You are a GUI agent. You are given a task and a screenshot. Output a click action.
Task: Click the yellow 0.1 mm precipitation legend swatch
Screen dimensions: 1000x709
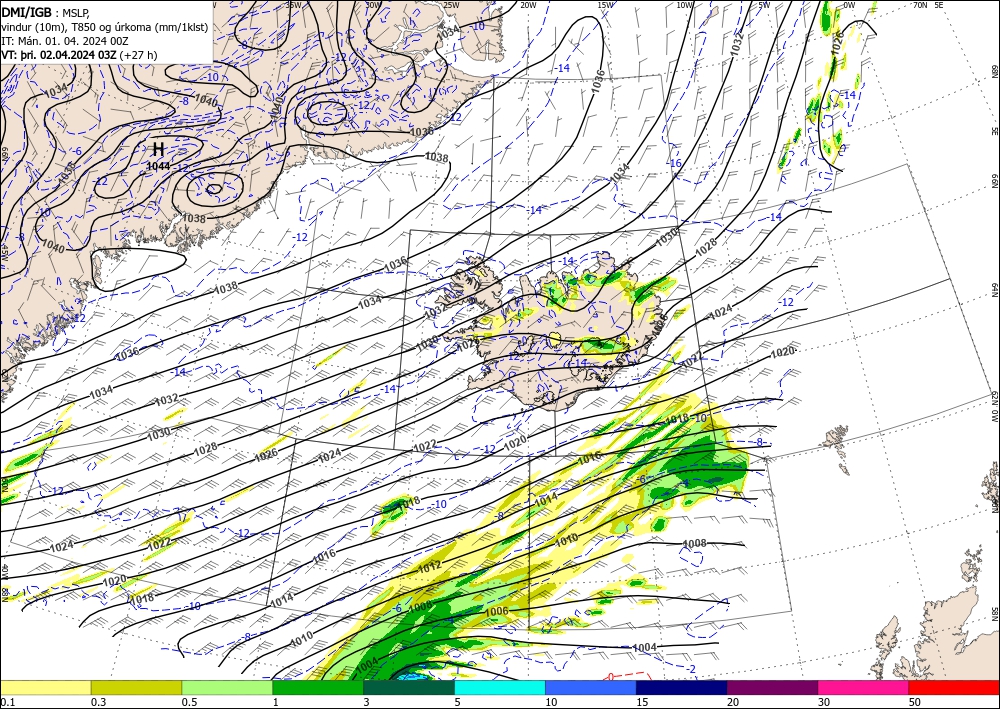(x=45, y=687)
